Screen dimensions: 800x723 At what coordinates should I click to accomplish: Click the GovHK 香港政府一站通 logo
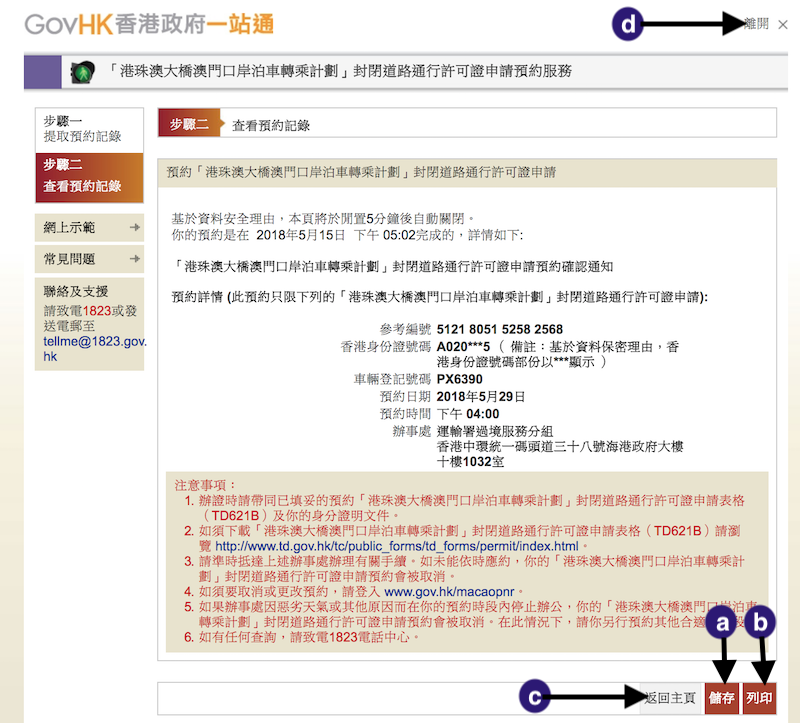148,25
